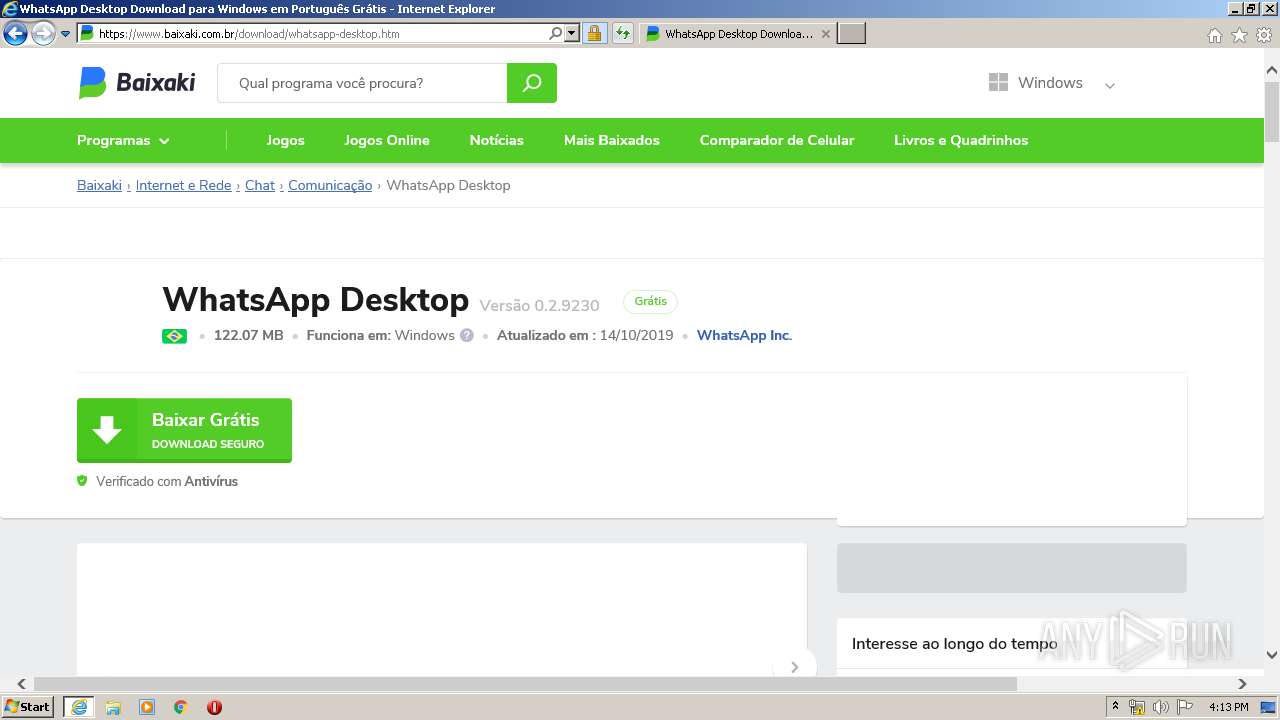This screenshot has height=720, width=1280.
Task: Open the recent pages dropdown arrow
Action: click(x=65, y=34)
